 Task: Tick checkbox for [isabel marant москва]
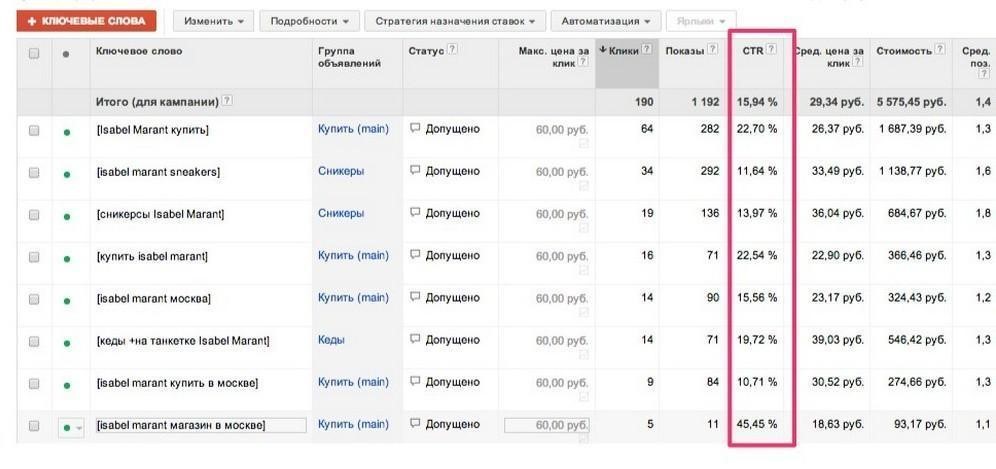click(34, 299)
